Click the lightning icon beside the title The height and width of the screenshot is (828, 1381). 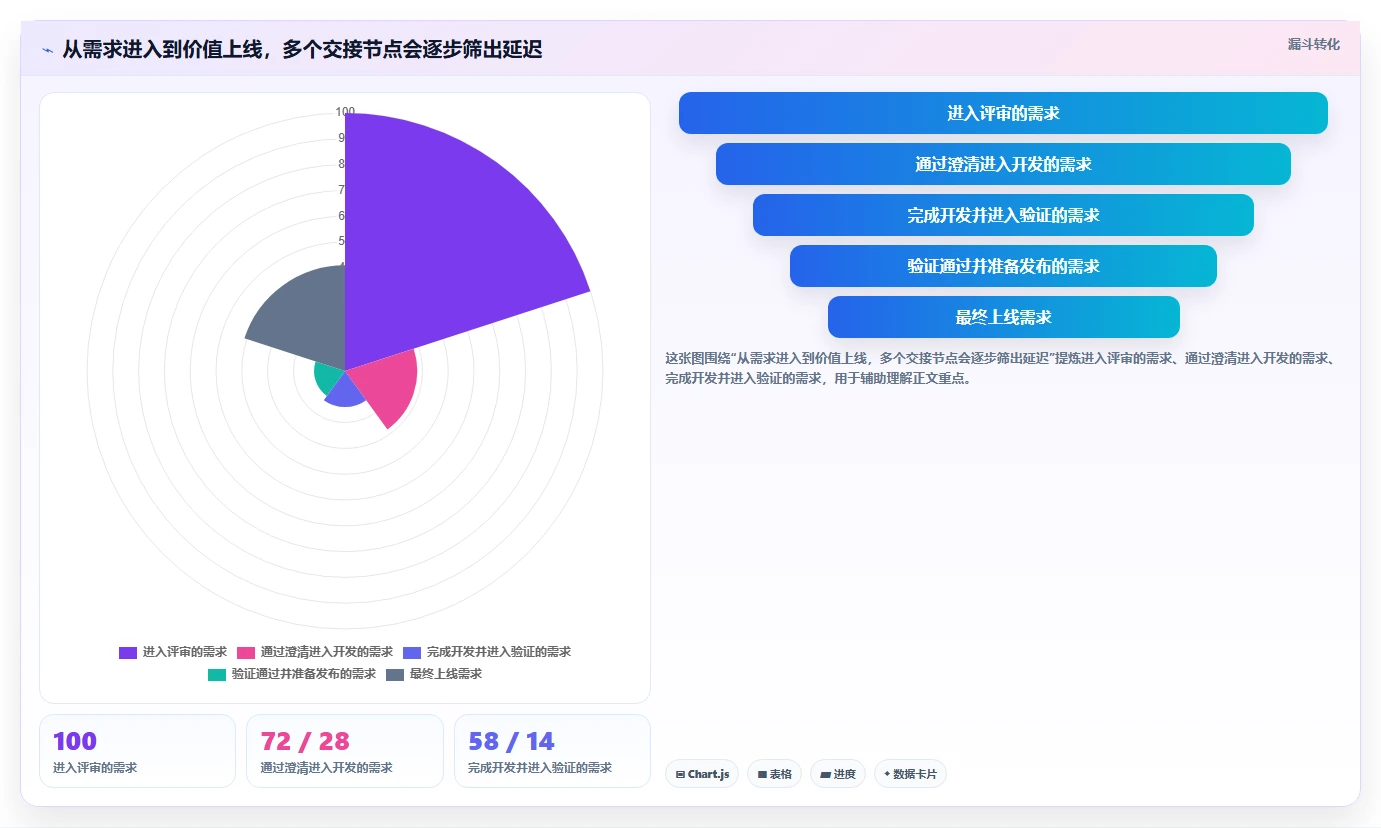pos(47,50)
